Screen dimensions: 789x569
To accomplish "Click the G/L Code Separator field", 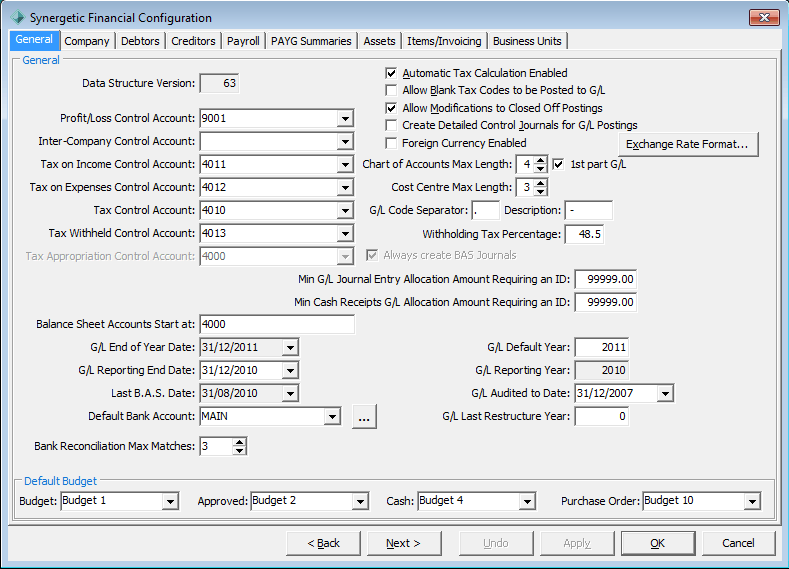I will pyautogui.click(x=486, y=211).
